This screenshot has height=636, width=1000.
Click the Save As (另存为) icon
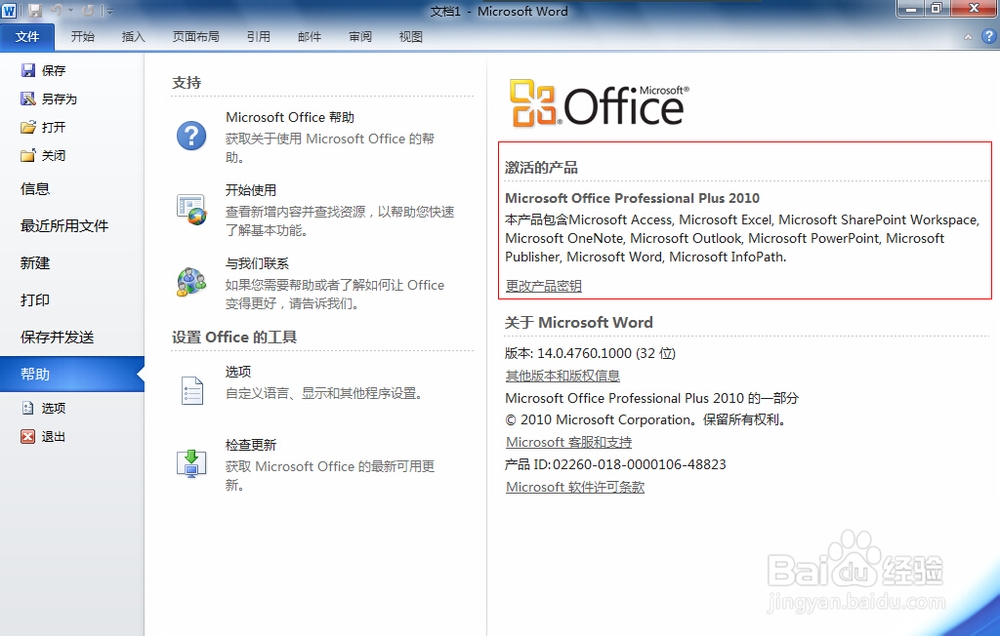tap(28, 99)
